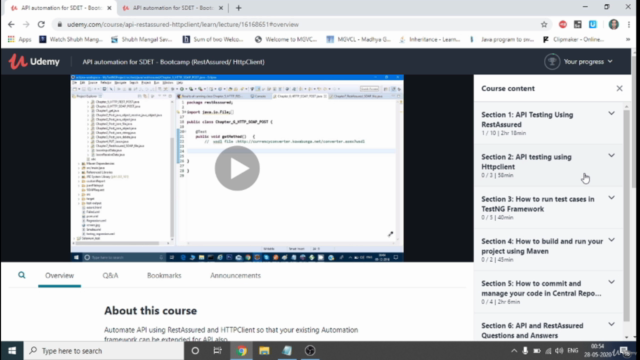Image resolution: width=640 pixels, height=360 pixels.
Task: Open the Clipmaker - Online... bookmark
Action: (573, 39)
